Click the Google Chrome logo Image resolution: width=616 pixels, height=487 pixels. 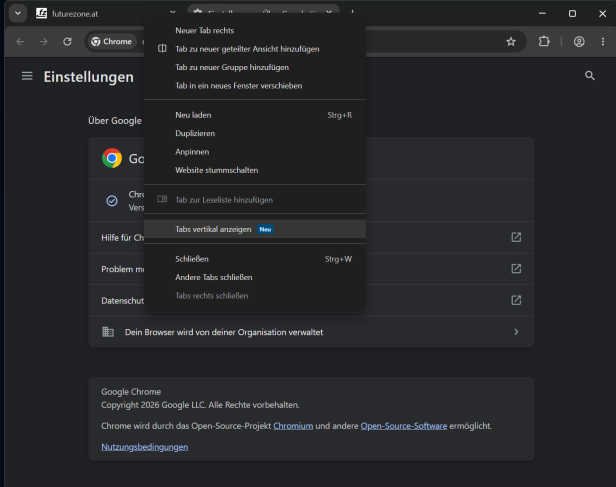(112, 158)
